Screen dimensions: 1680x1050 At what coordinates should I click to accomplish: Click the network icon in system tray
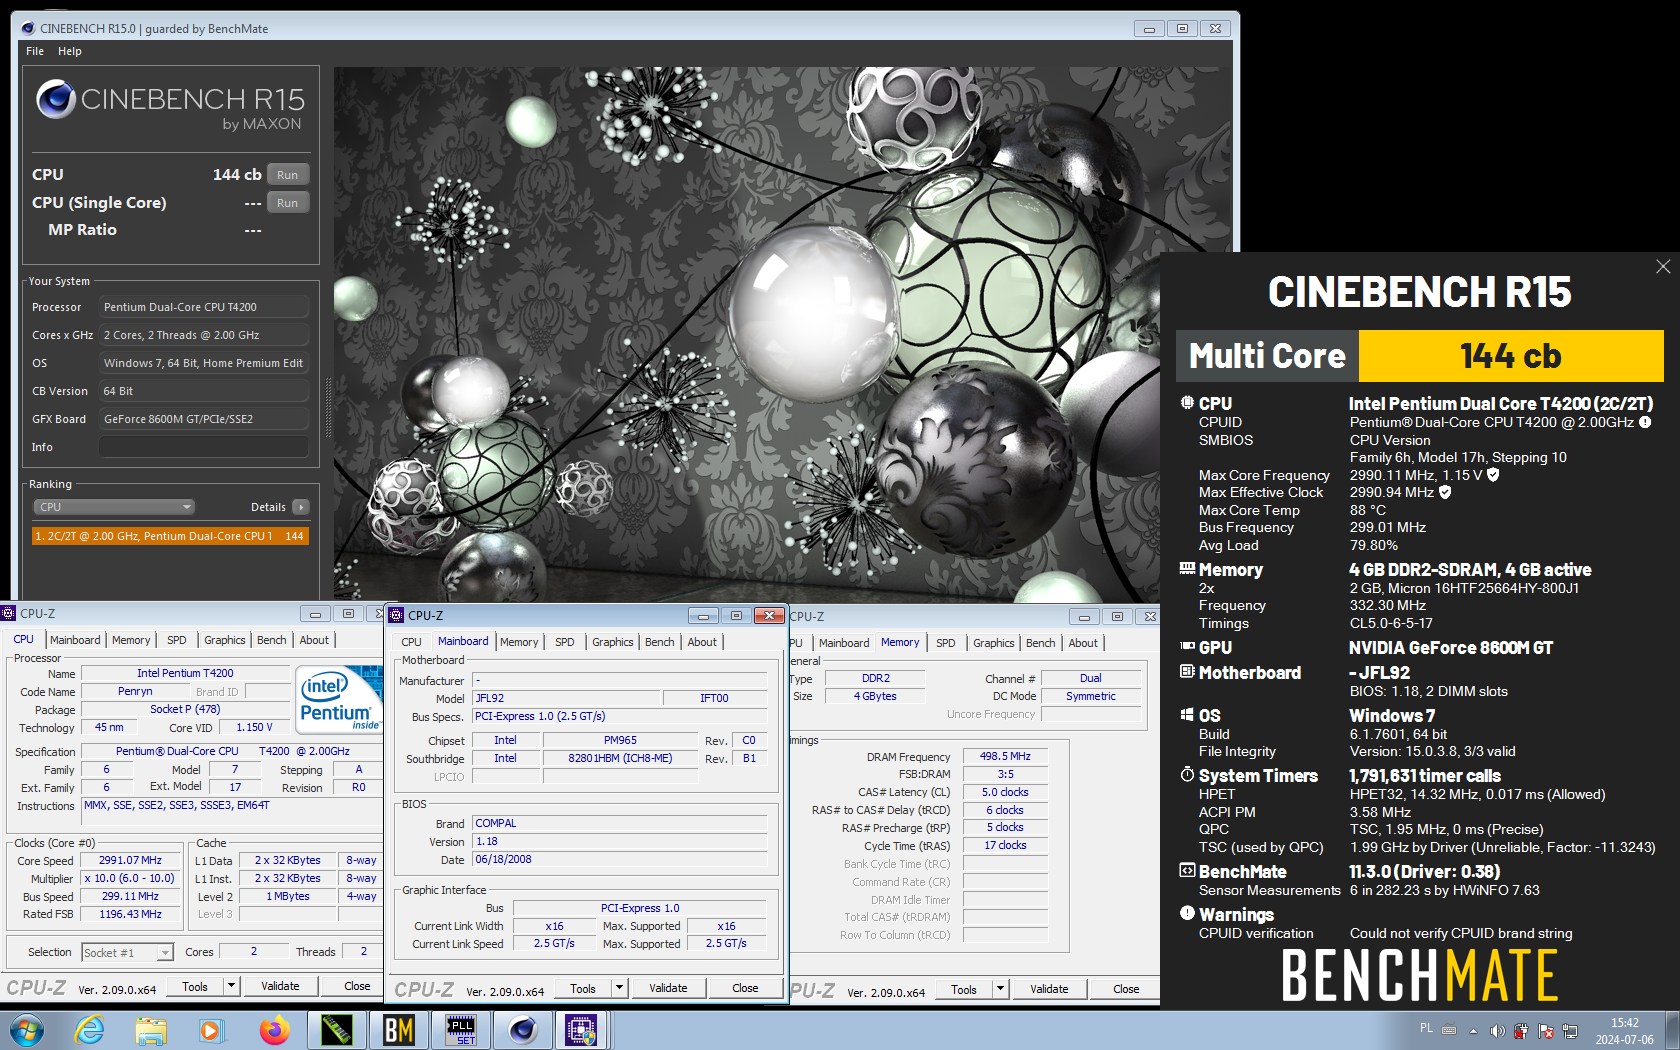(x=1570, y=1030)
